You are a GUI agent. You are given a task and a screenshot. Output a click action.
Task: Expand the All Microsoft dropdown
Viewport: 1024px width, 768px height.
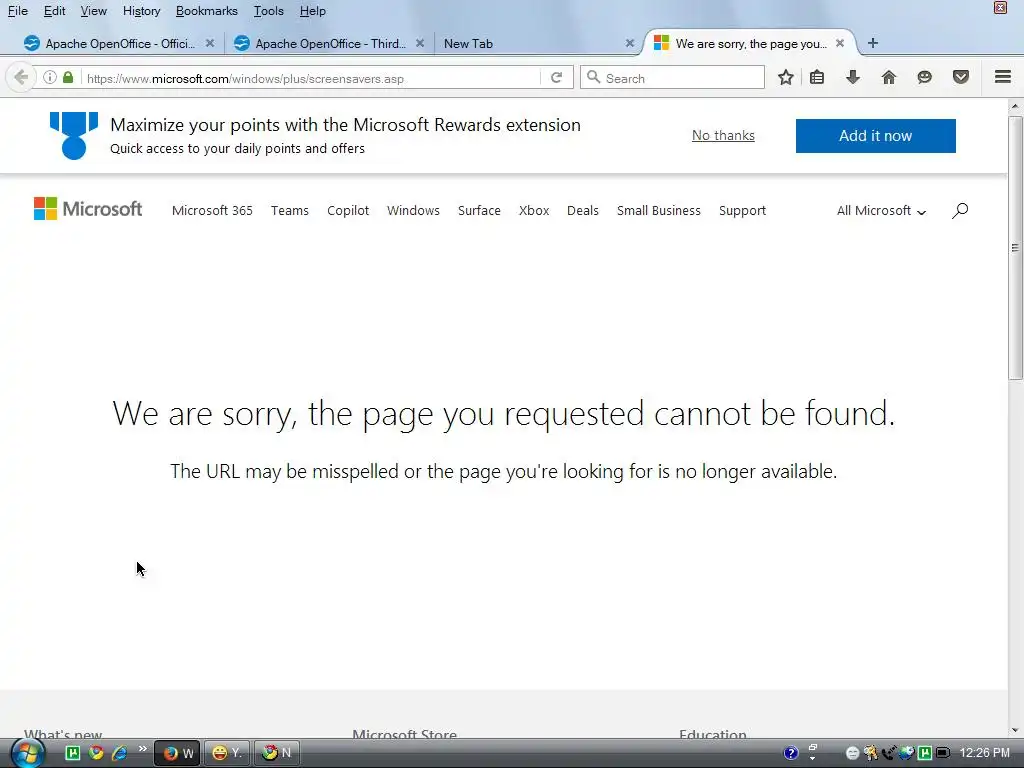881,210
